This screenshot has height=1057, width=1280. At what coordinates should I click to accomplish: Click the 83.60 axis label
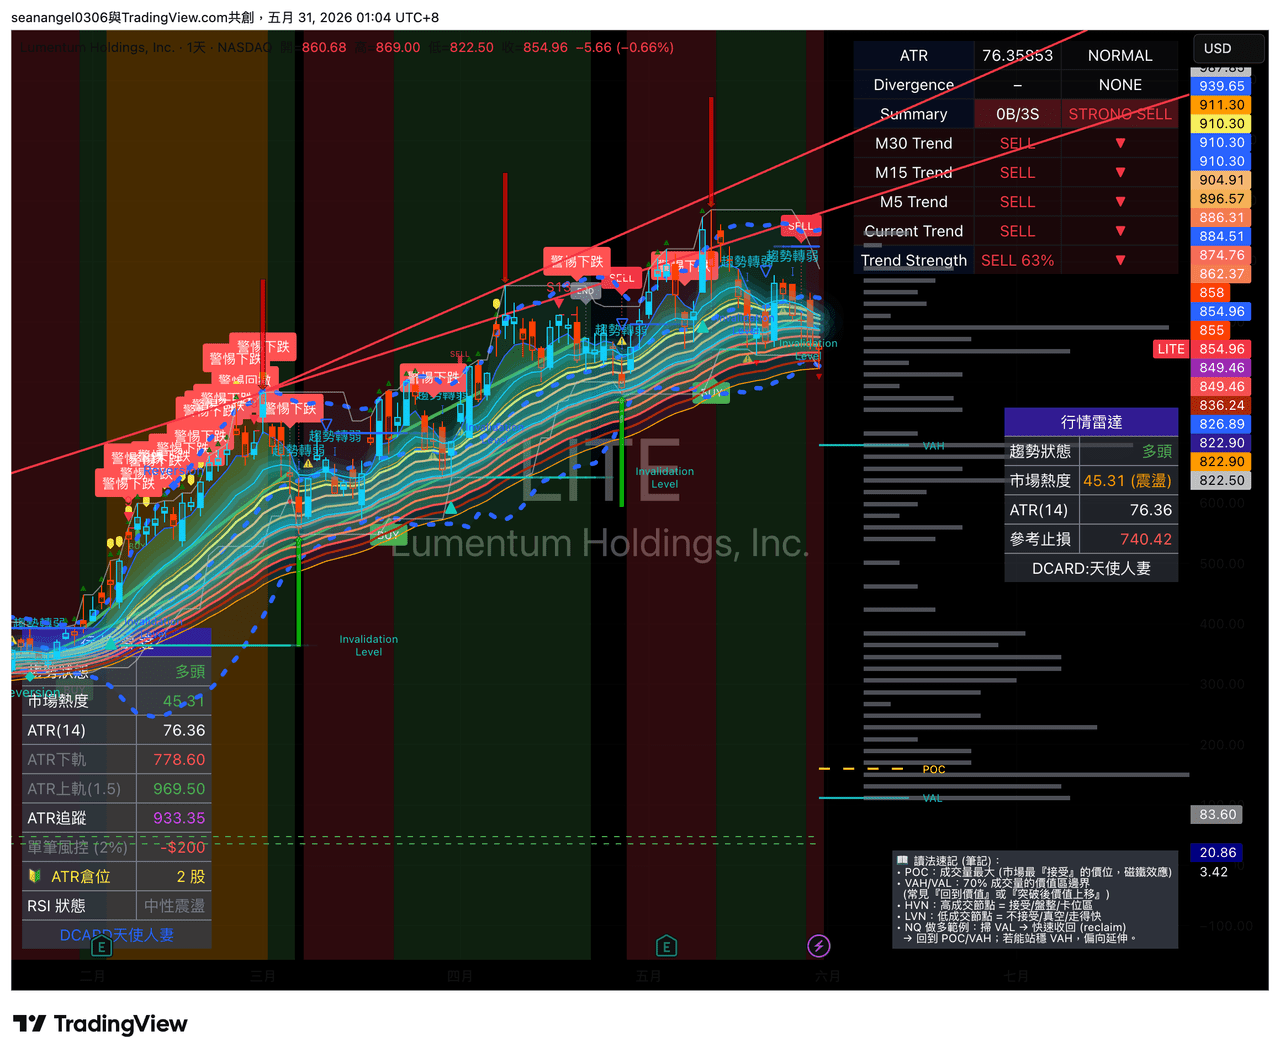(x=1217, y=815)
